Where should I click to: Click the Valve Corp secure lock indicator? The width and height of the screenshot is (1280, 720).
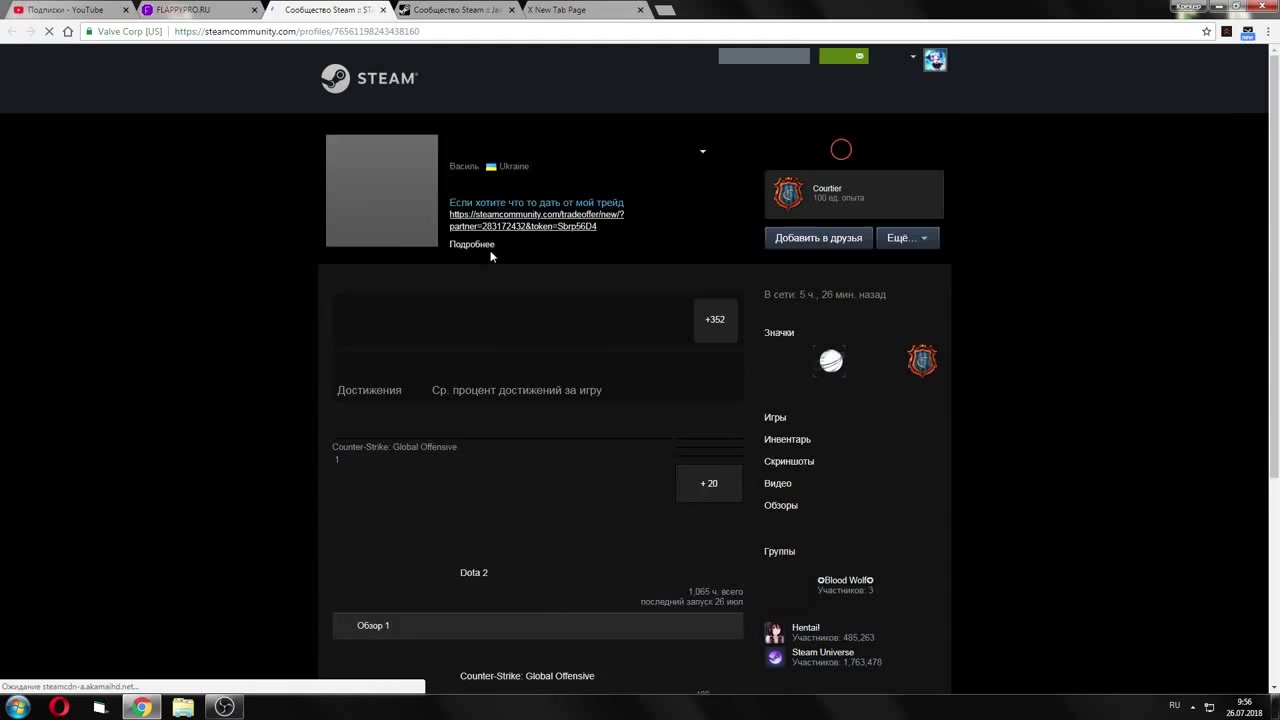pyautogui.click(x=124, y=31)
